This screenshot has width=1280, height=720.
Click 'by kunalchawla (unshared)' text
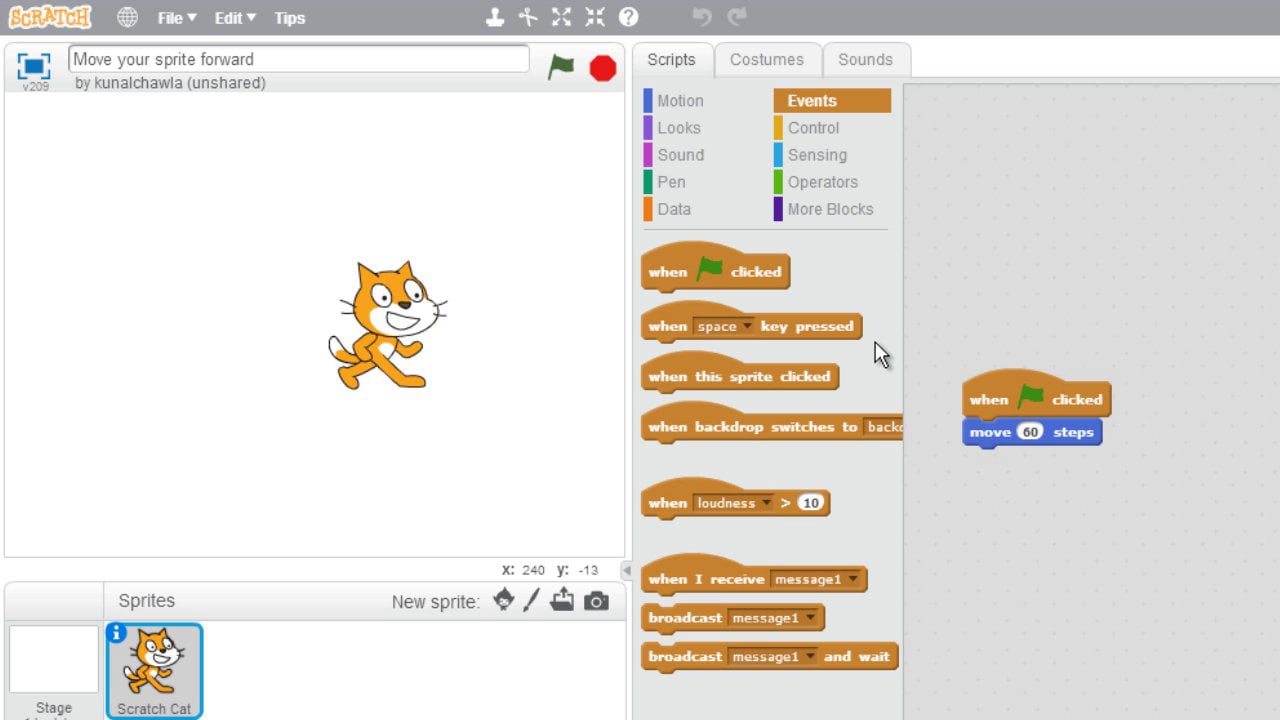tap(170, 83)
